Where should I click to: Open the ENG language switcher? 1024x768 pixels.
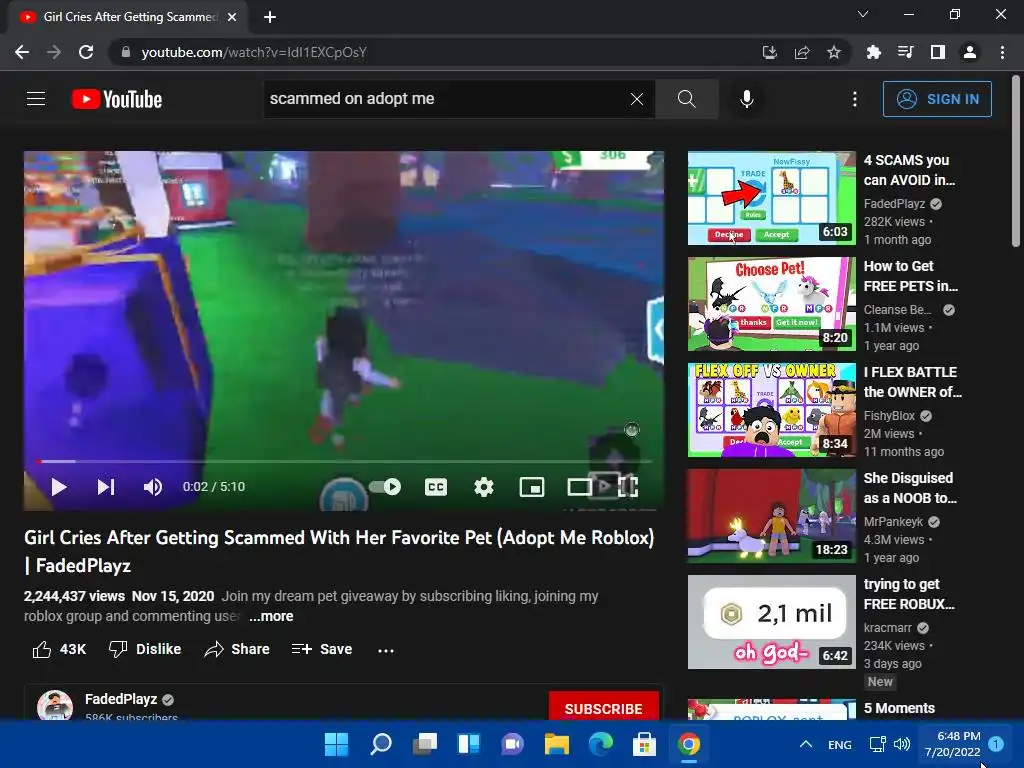pos(839,744)
